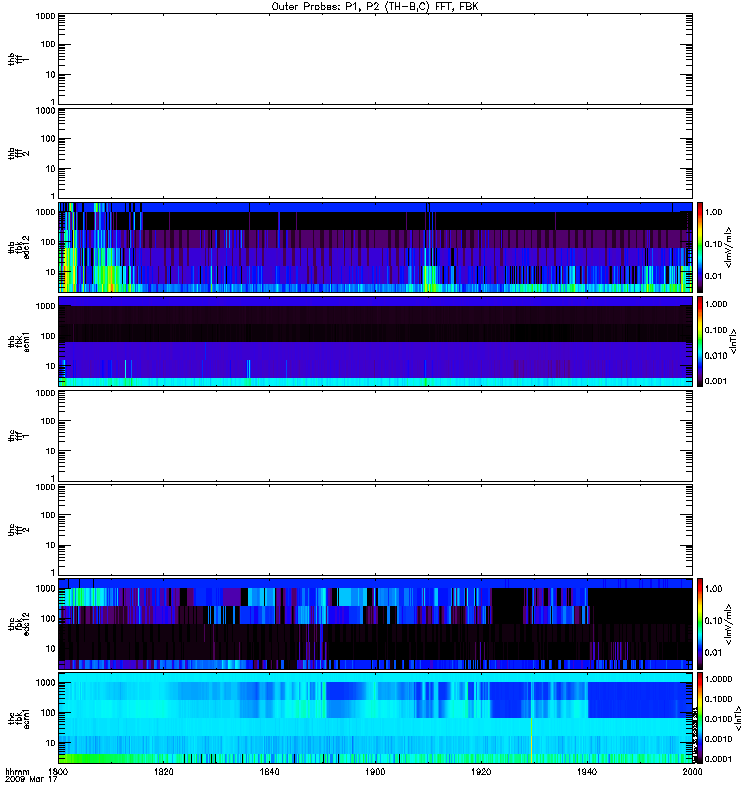Click the '1.00' value on thc edc12 color bar

click(713, 589)
